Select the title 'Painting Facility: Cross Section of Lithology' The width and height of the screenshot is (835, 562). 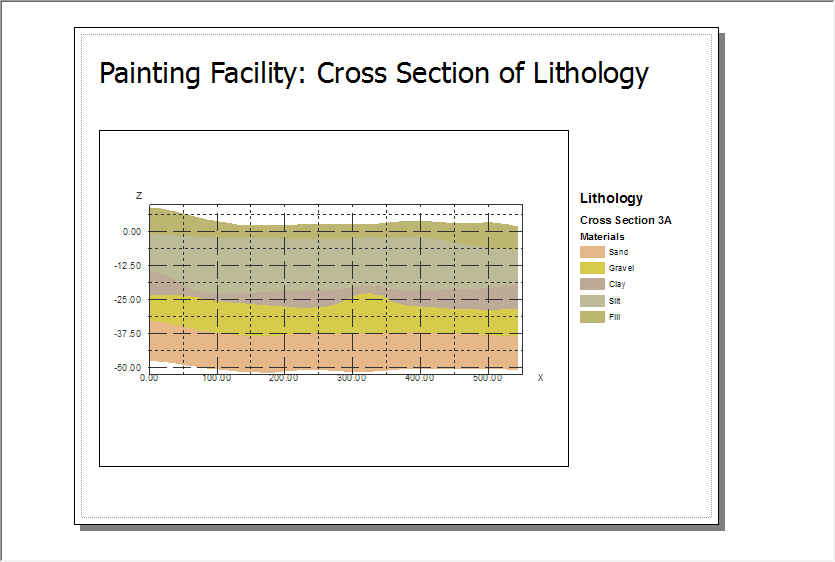[x=374, y=74]
